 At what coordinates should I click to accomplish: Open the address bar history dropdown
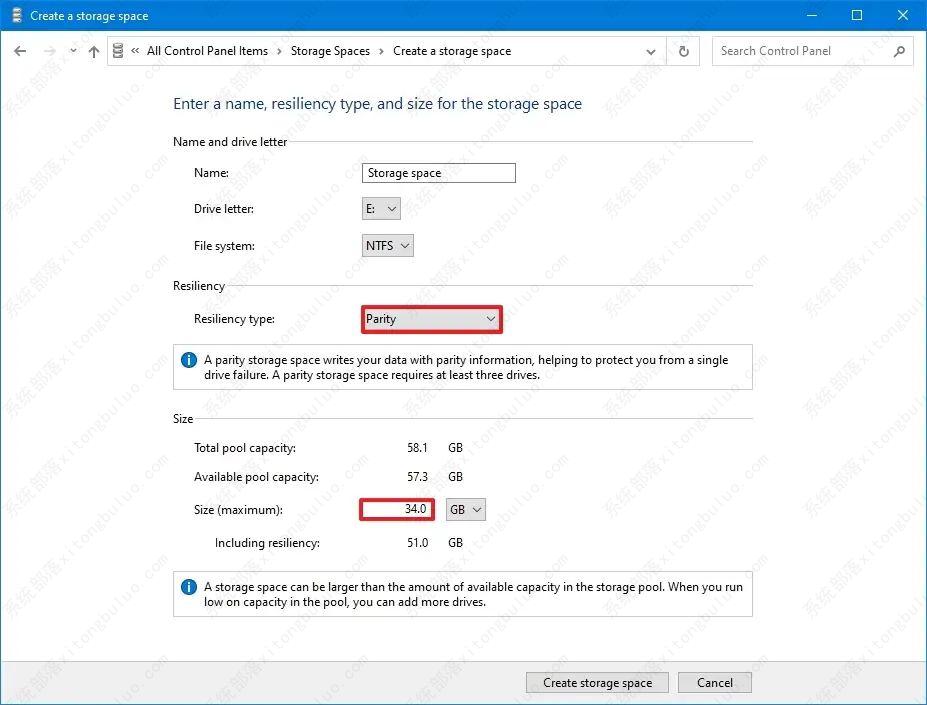(x=651, y=51)
